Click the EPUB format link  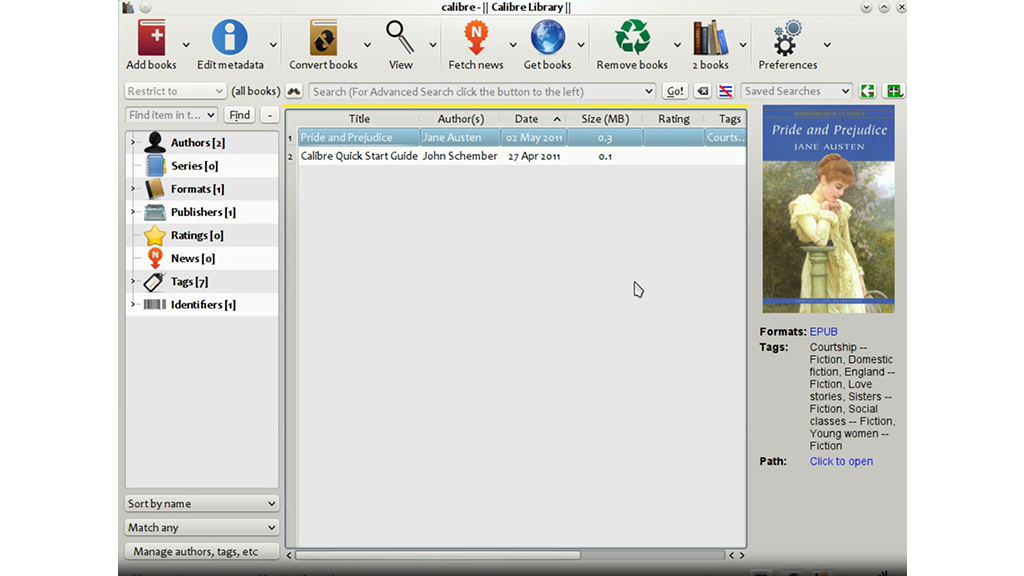point(823,332)
